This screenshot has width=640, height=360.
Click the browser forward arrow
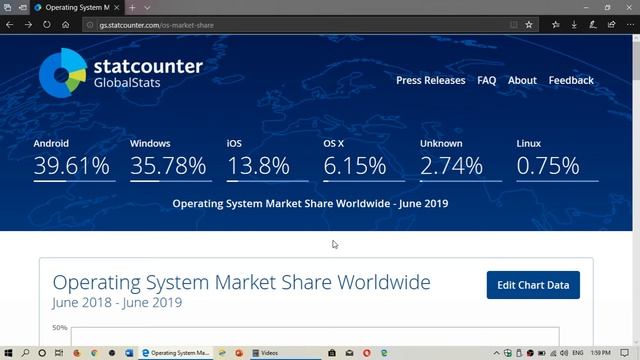click(28, 25)
